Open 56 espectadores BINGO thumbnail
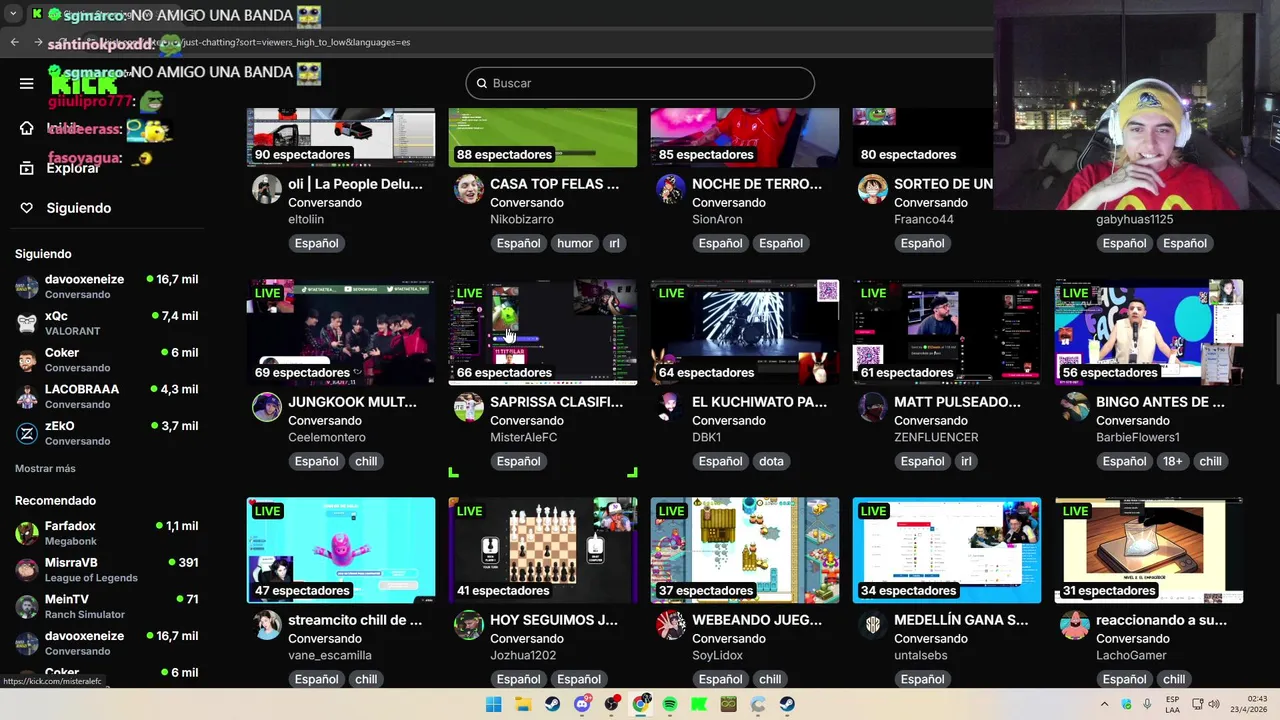This screenshot has width=1280, height=720. pos(1149,332)
